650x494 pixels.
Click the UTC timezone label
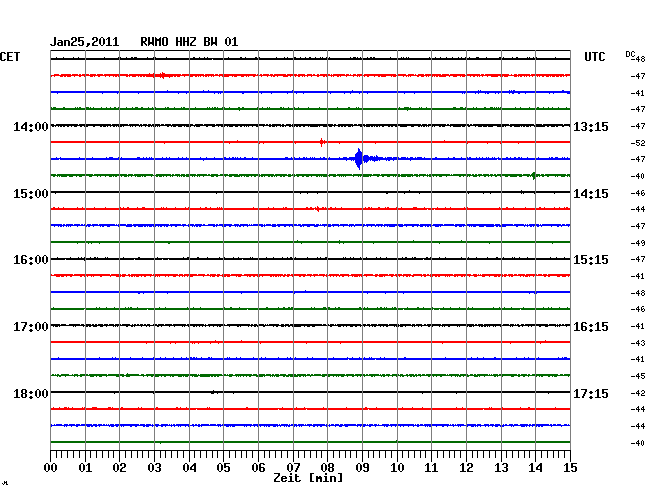click(595, 57)
